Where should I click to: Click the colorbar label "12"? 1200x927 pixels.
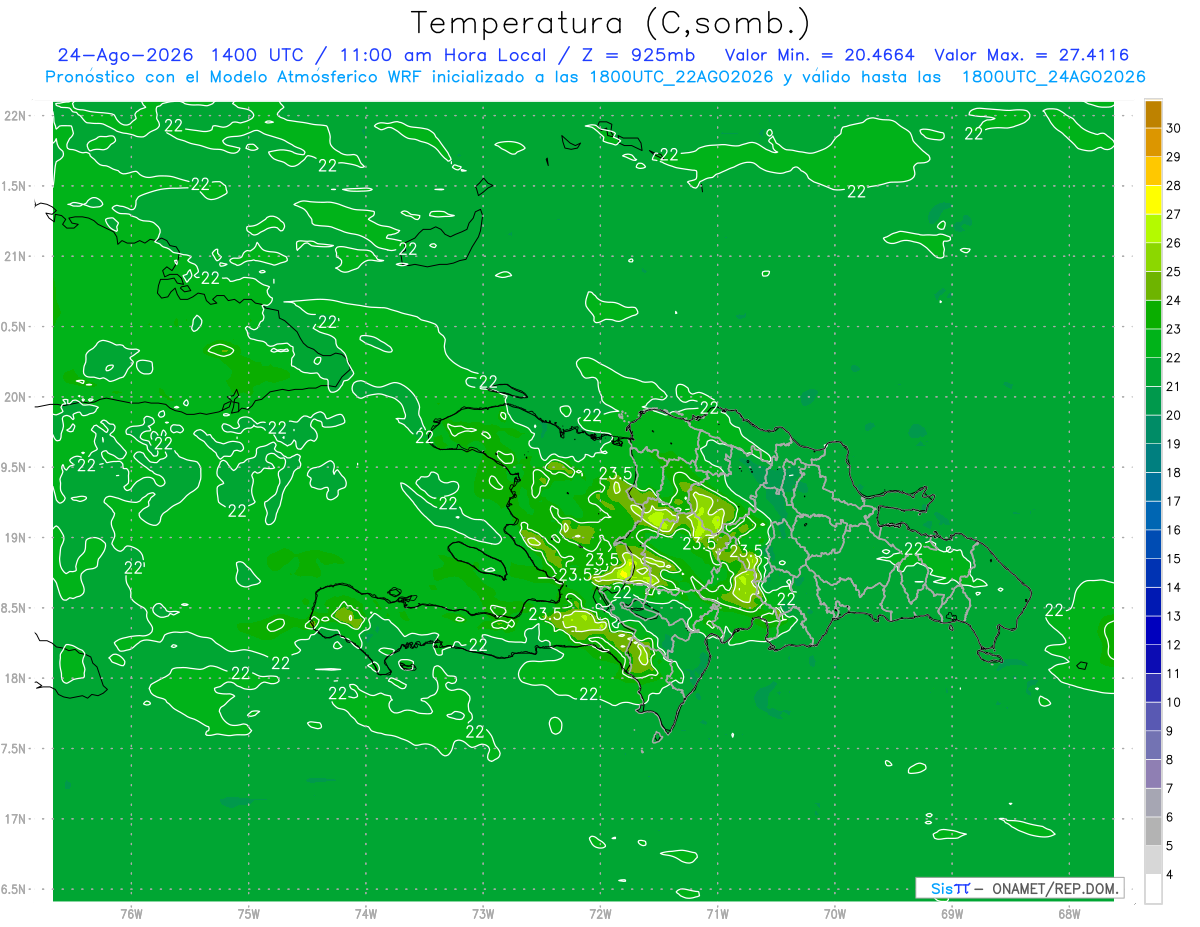(x=1174, y=644)
